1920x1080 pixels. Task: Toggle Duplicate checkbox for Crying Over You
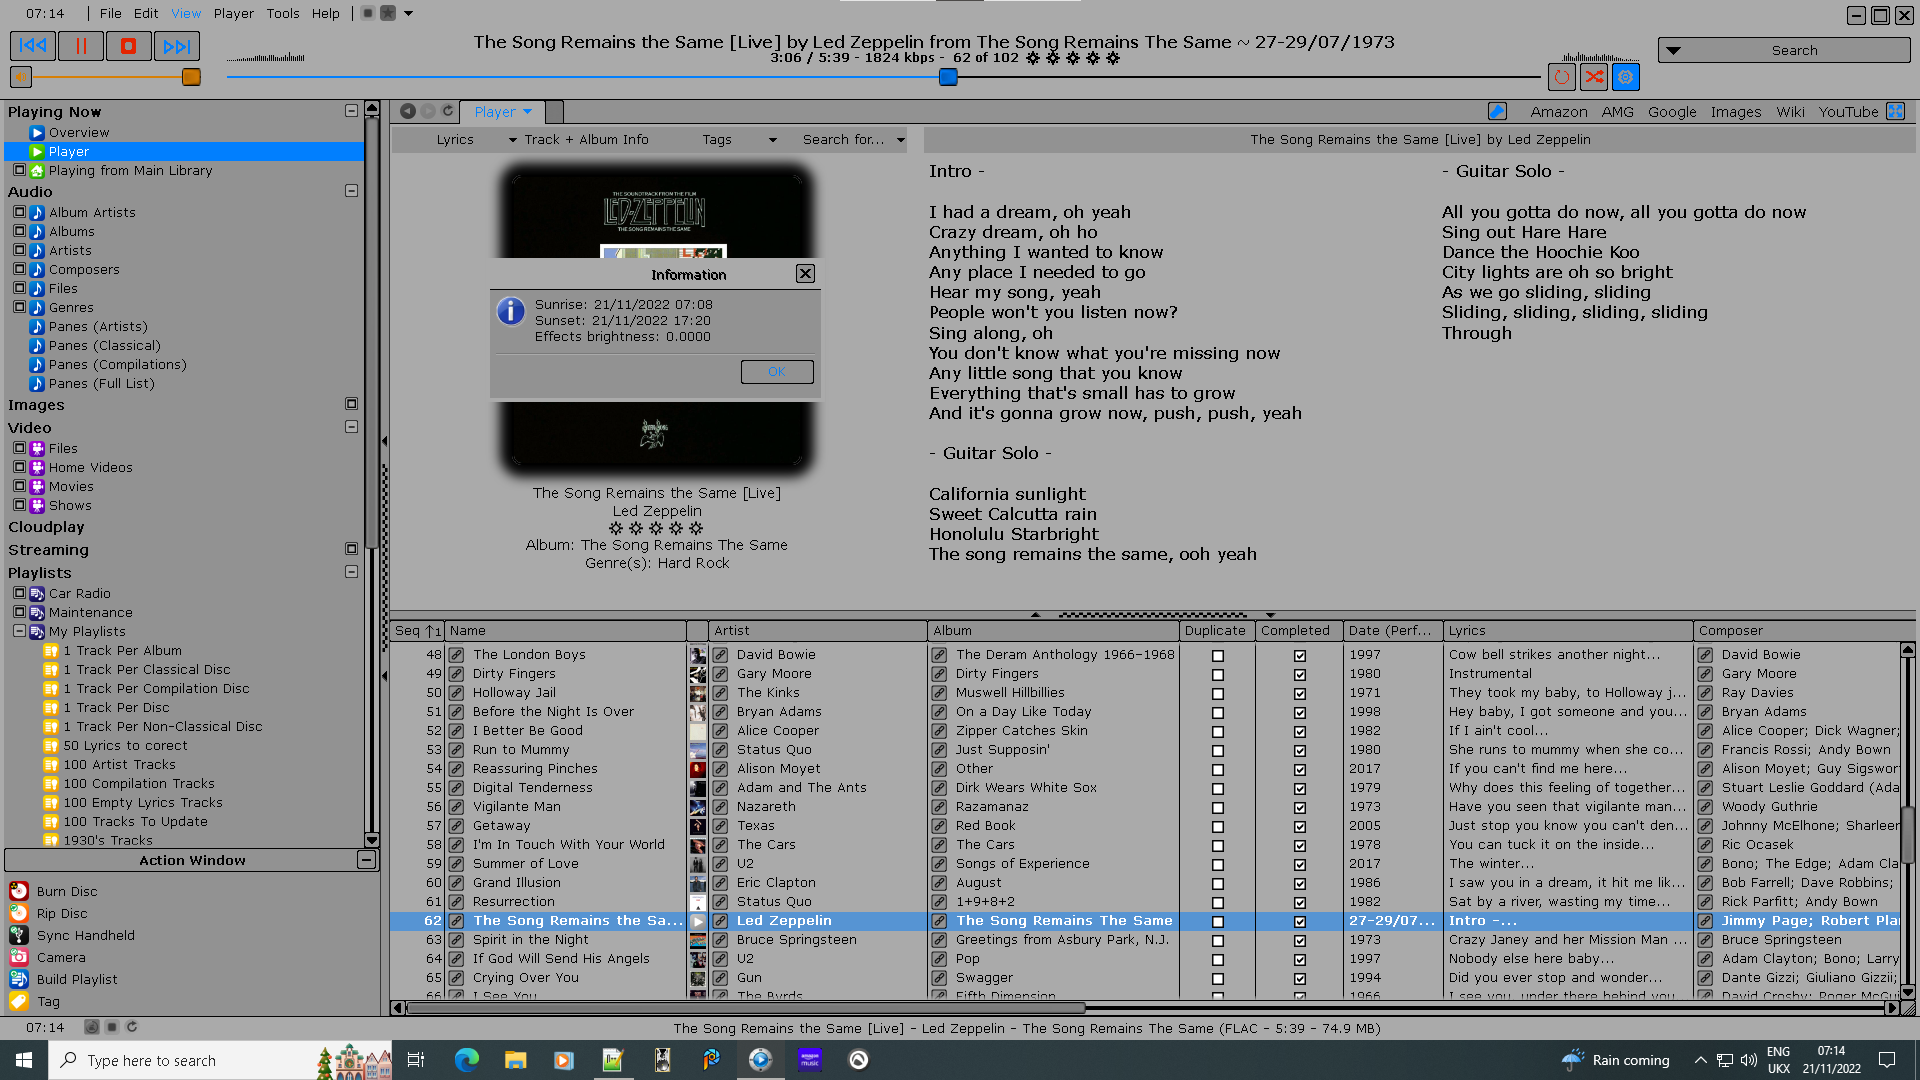coord(1217,979)
